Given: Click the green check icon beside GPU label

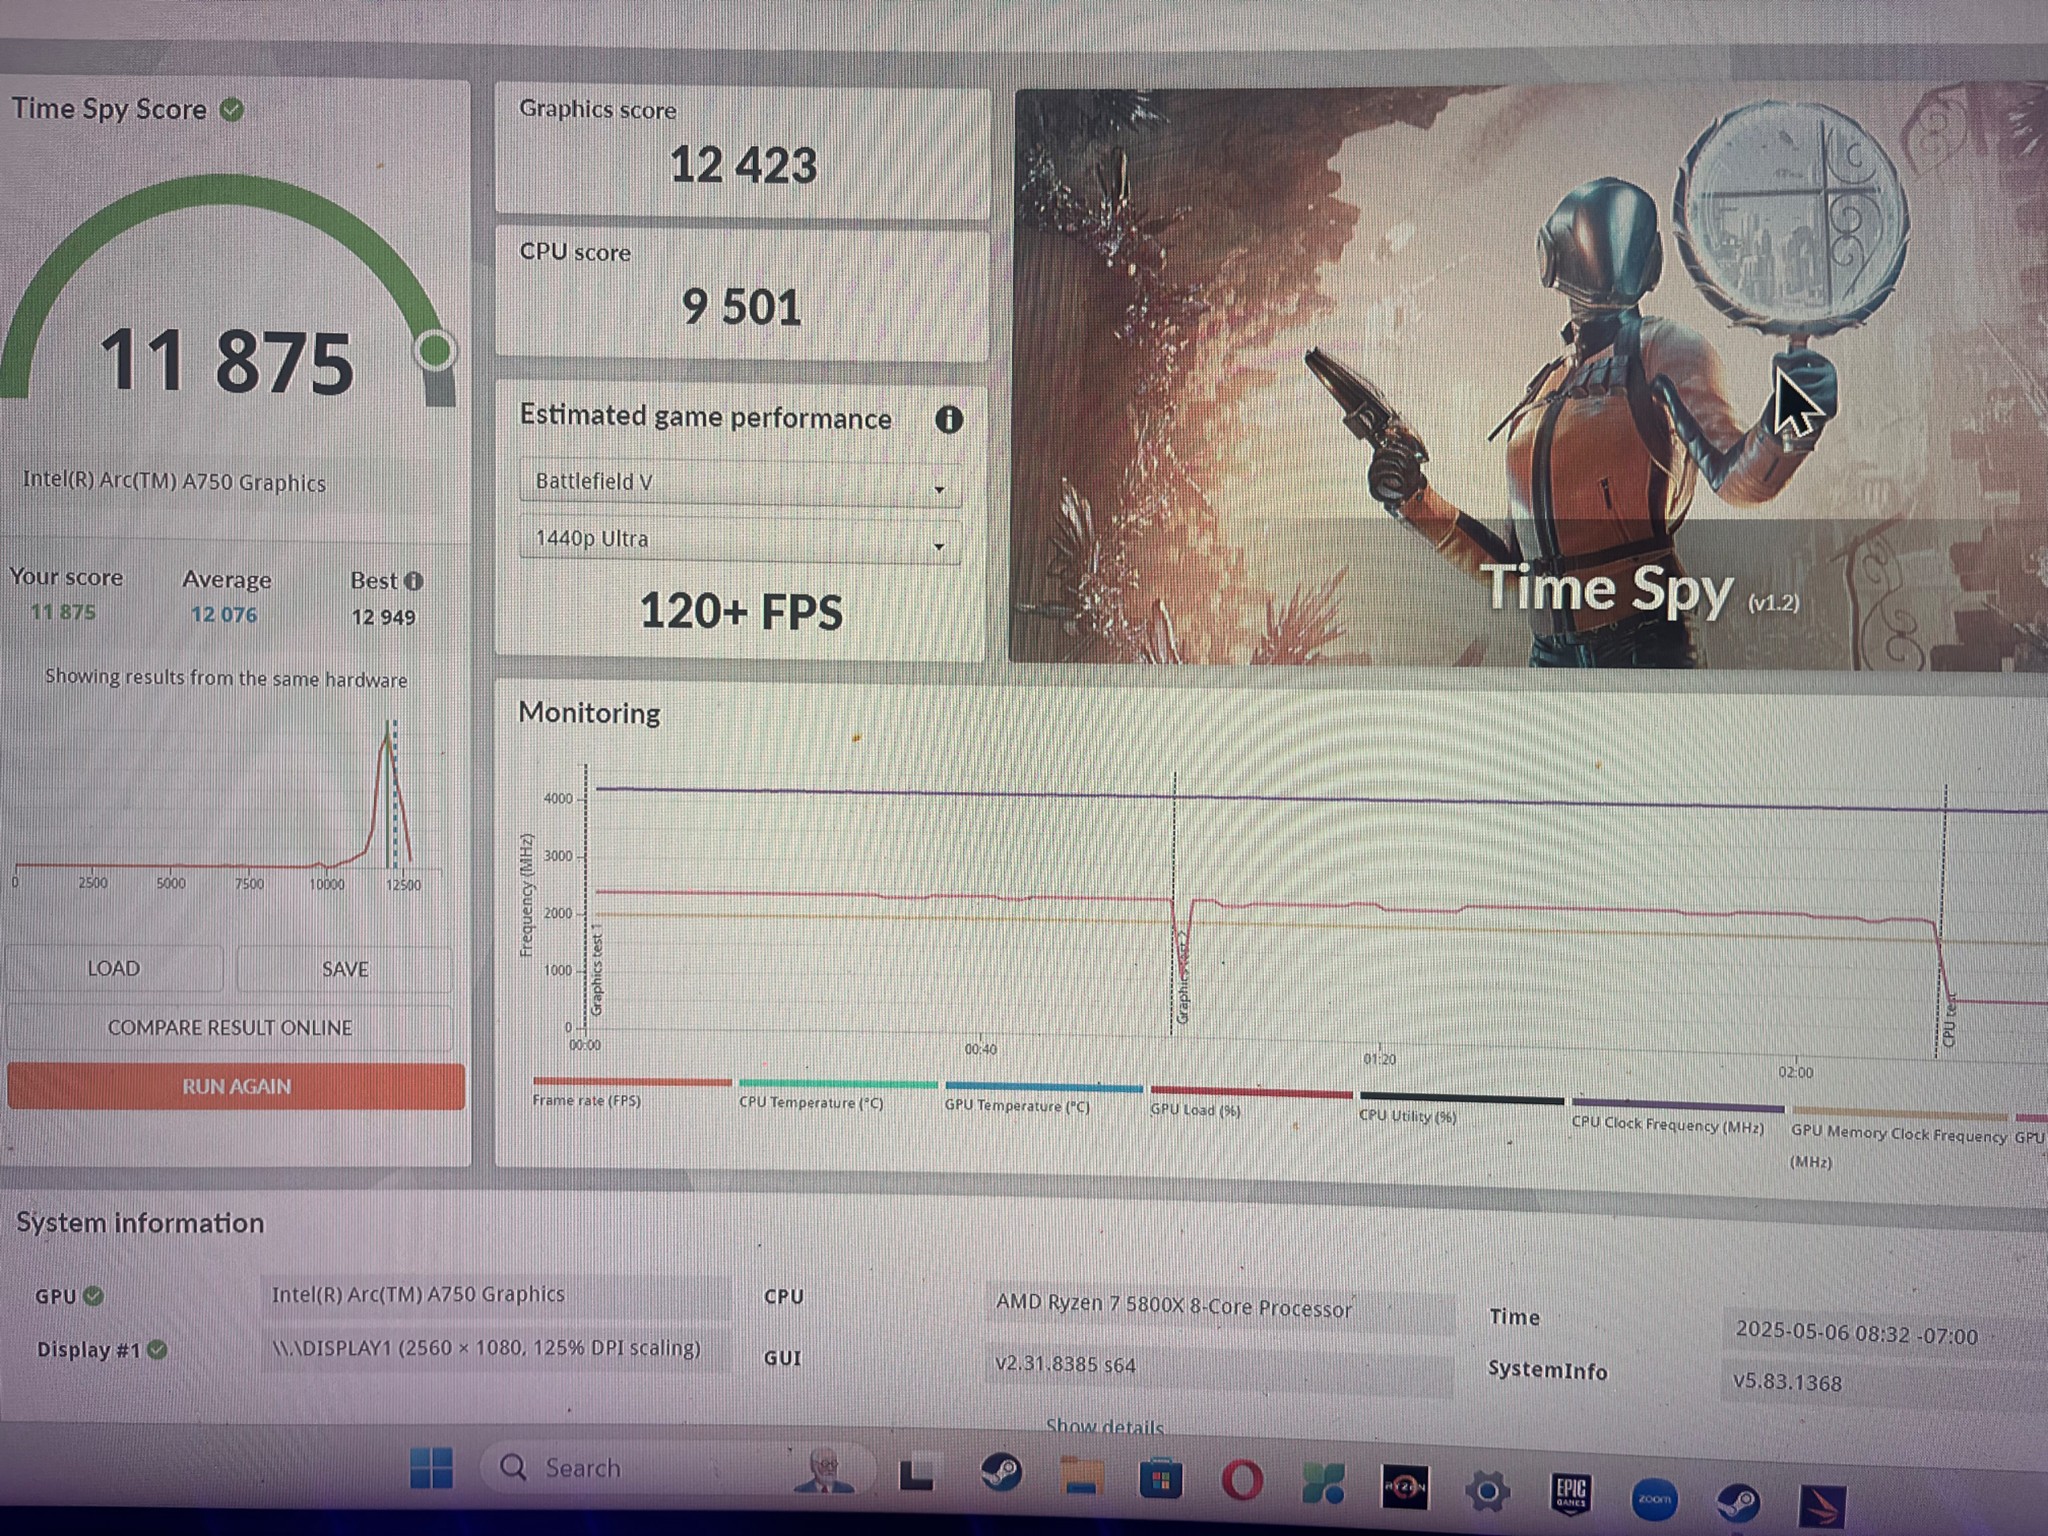Looking at the screenshot, I should pos(93,1296).
